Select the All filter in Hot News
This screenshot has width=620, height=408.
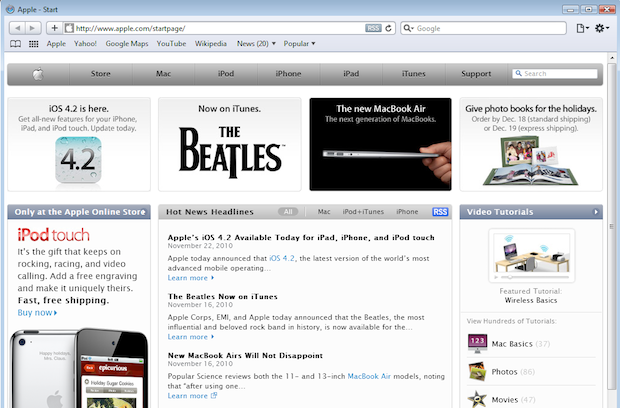[288, 212]
